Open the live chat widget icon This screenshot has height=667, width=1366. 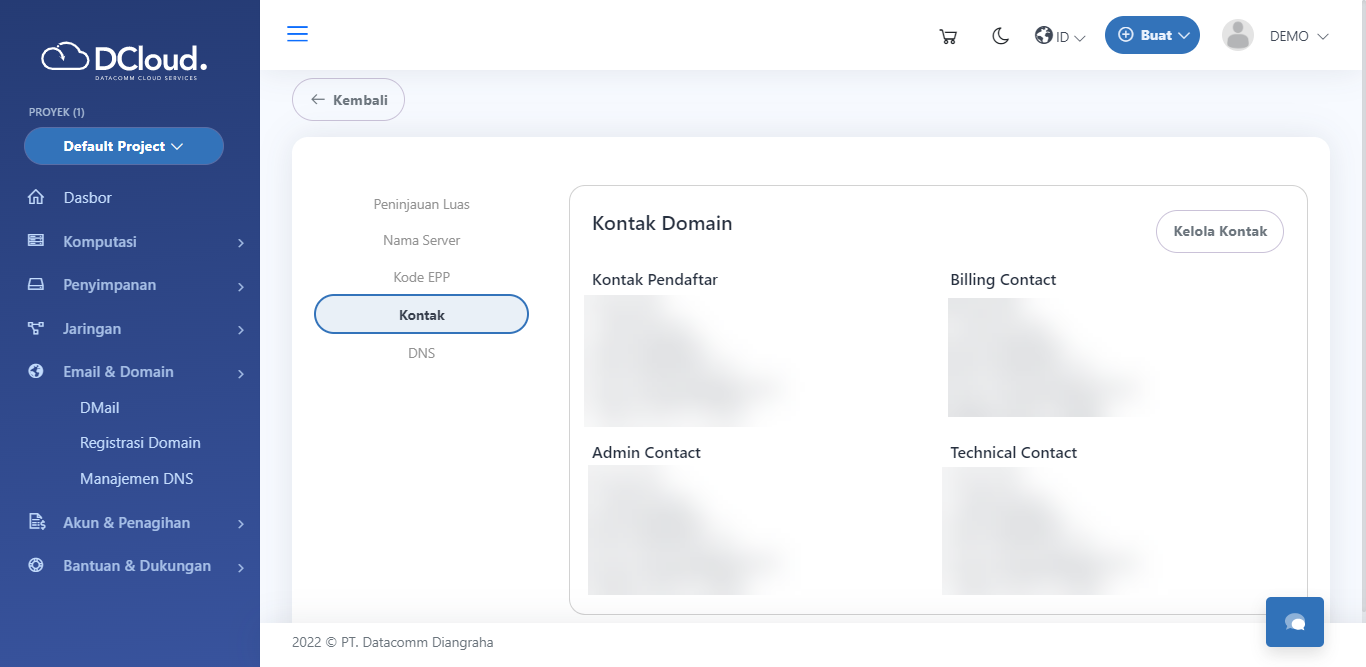pyautogui.click(x=1294, y=622)
